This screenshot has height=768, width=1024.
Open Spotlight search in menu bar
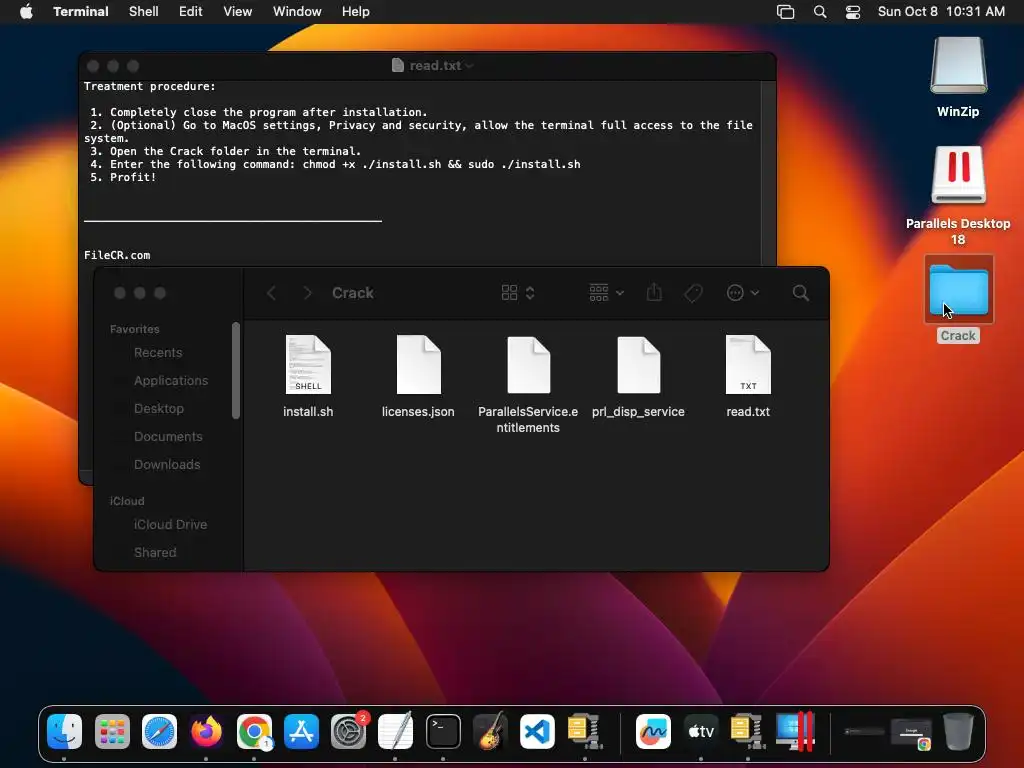click(x=820, y=12)
